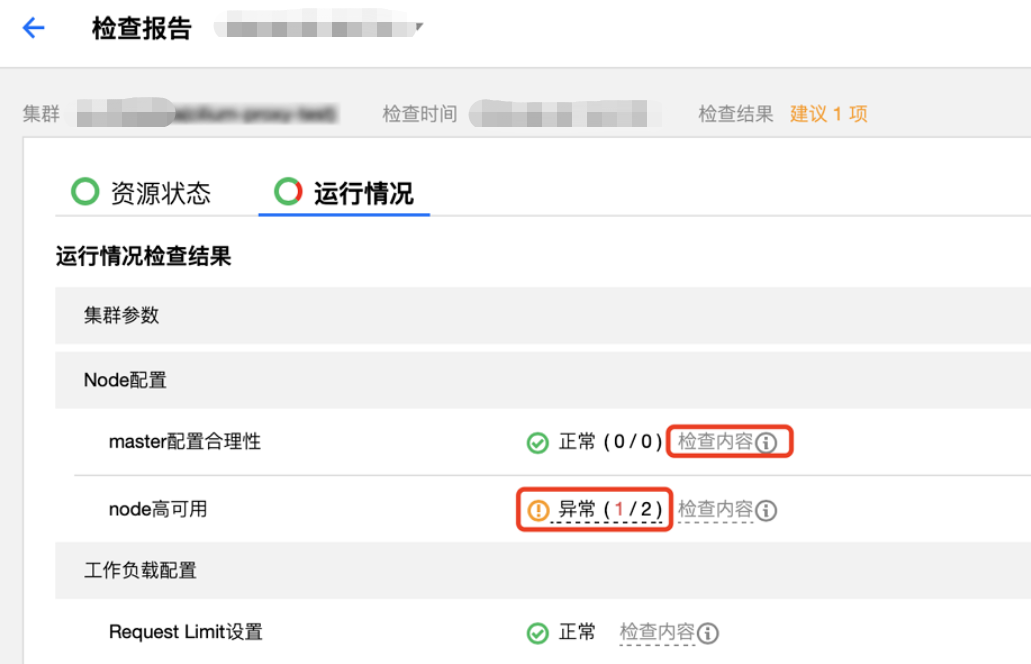Click orange warning icon for node高可用
Image resolution: width=1031 pixels, height=664 pixels.
(x=538, y=510)
